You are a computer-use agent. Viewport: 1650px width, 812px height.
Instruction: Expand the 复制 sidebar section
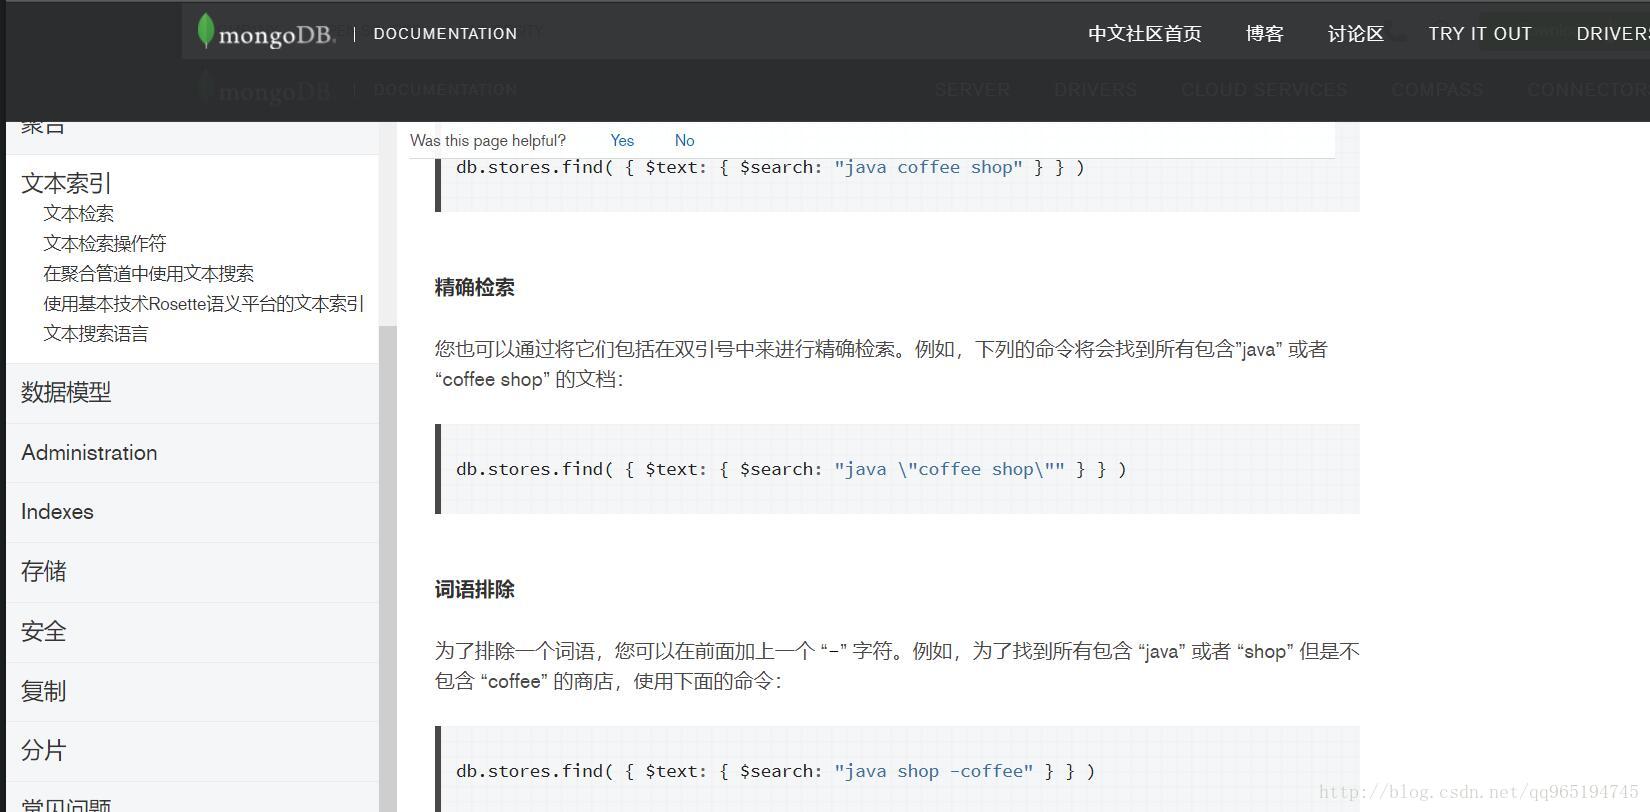click(192, 691)
